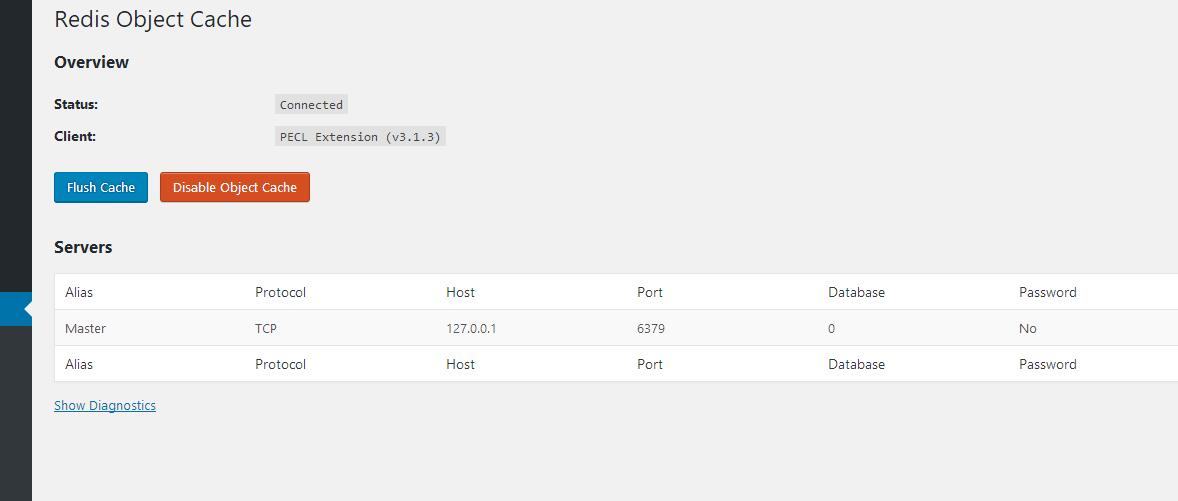Select the TCP protocol cell
Image resolution: width=1178 pixels, height=501 pixels.
click(x=267, y=328)
